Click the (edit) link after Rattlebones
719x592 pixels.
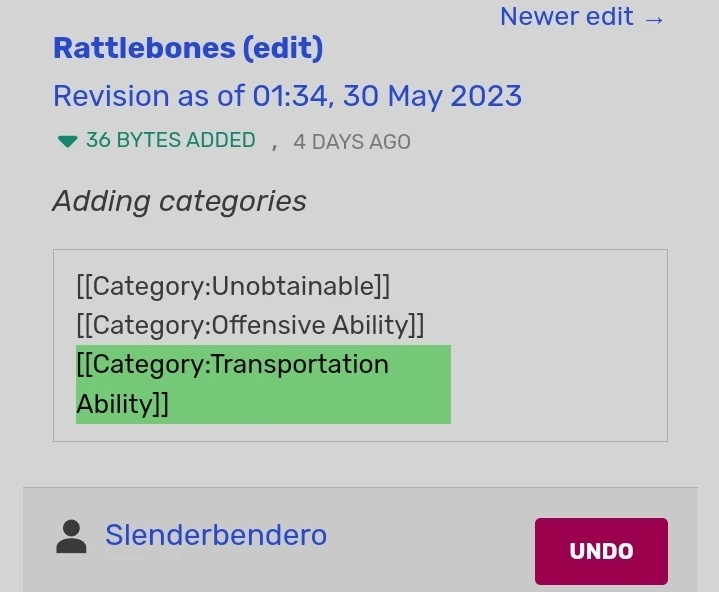point(283,48)
